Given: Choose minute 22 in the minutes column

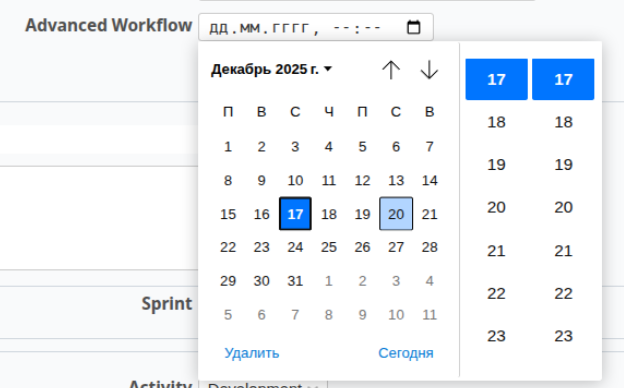Looking at the screenshot, I should pos(563,294).
